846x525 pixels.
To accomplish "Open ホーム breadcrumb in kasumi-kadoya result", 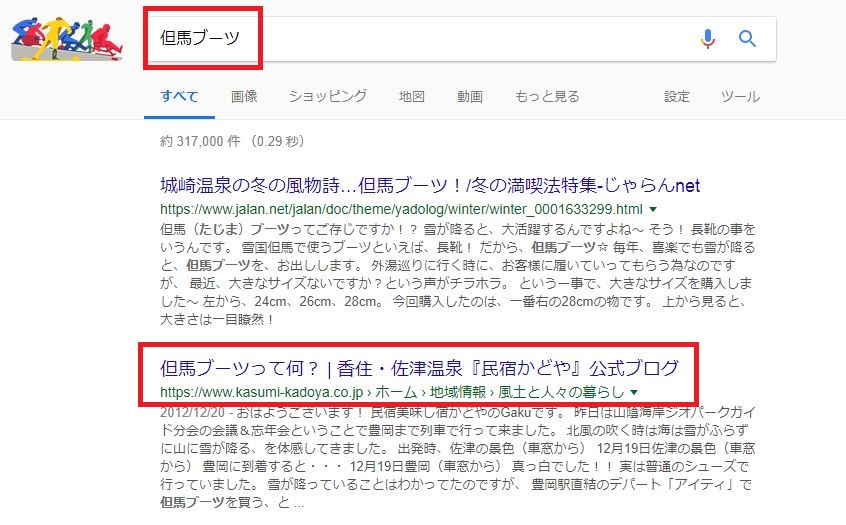I will (396, 392).
